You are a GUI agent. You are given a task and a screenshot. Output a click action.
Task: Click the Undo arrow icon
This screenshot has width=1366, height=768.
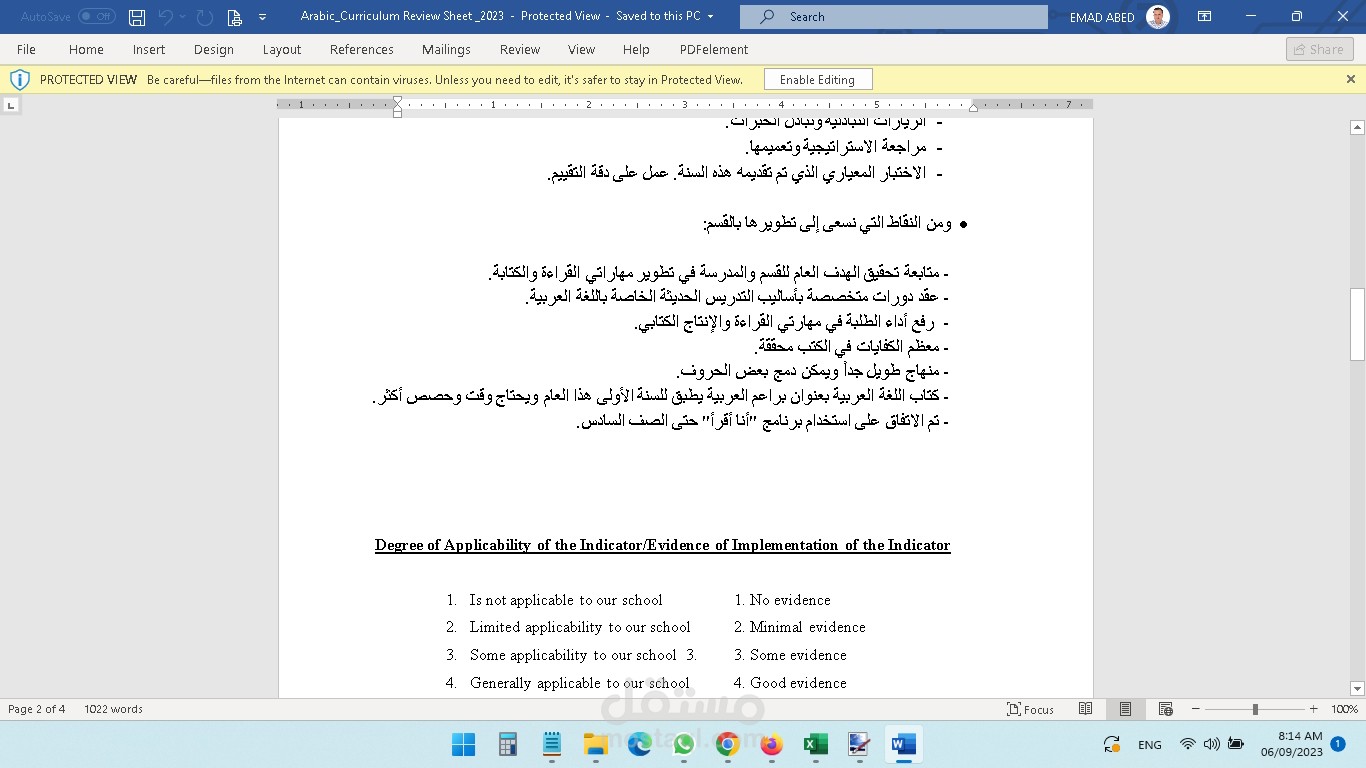[166, 17]
